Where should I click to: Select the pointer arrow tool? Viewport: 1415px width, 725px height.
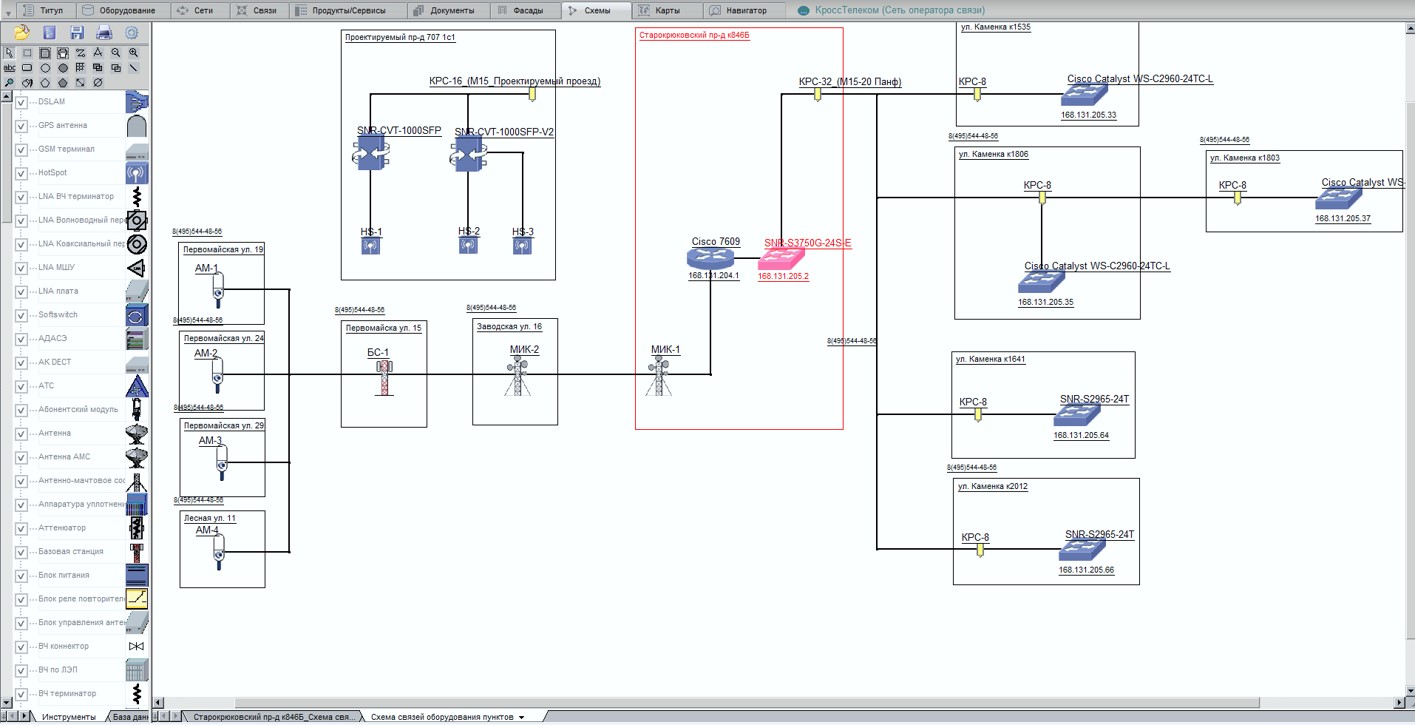point(9,53)
